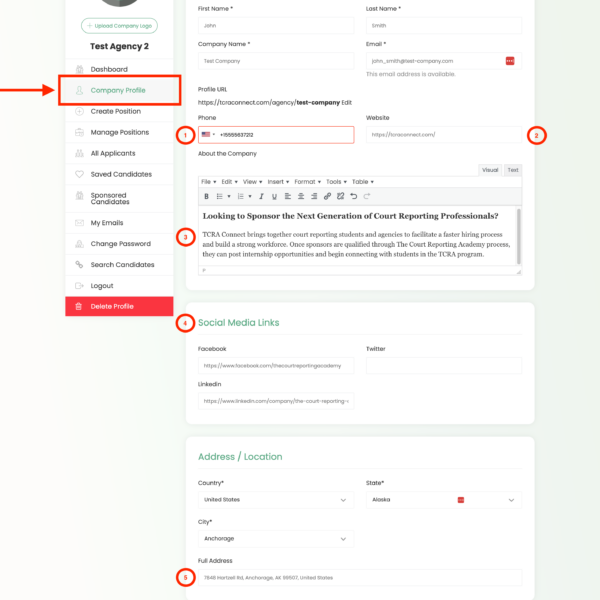Go to Manage Positions page
This screenshot has width=600, height=600.
click(x=119, y=132)
